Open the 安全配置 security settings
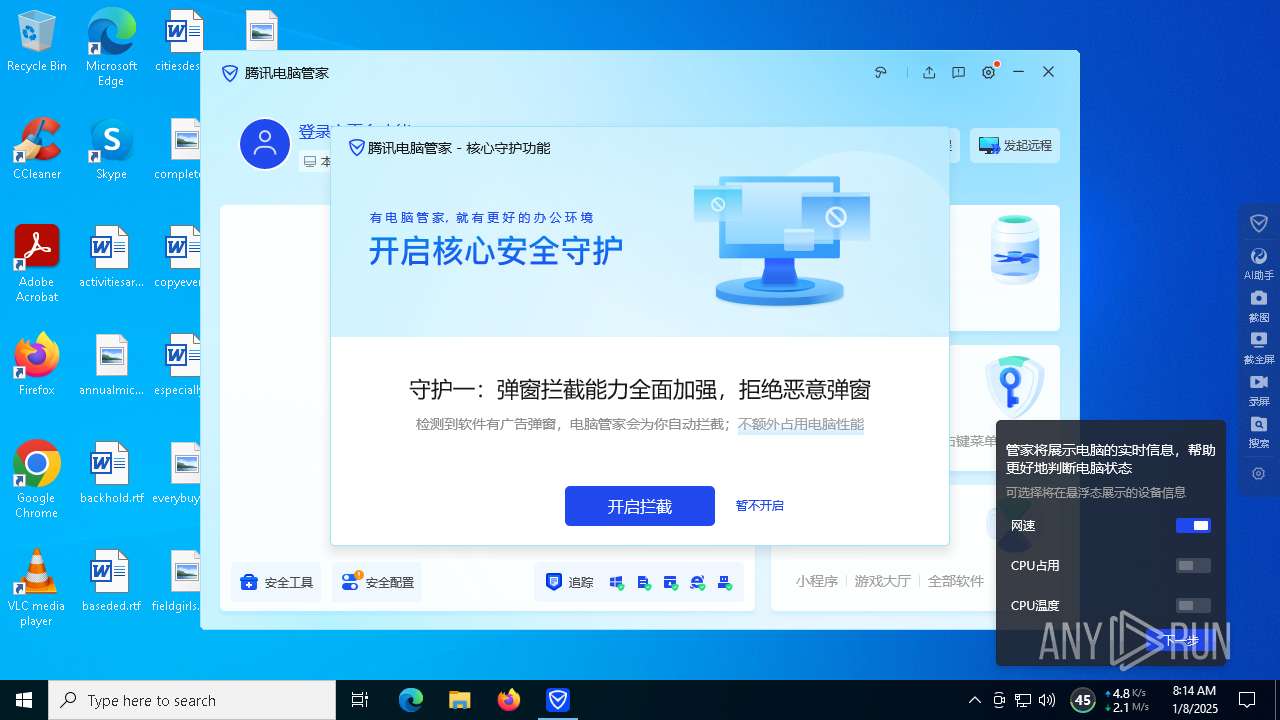Image resolution: width=1280 pixels, height=720 pixels. coord(377,582)
